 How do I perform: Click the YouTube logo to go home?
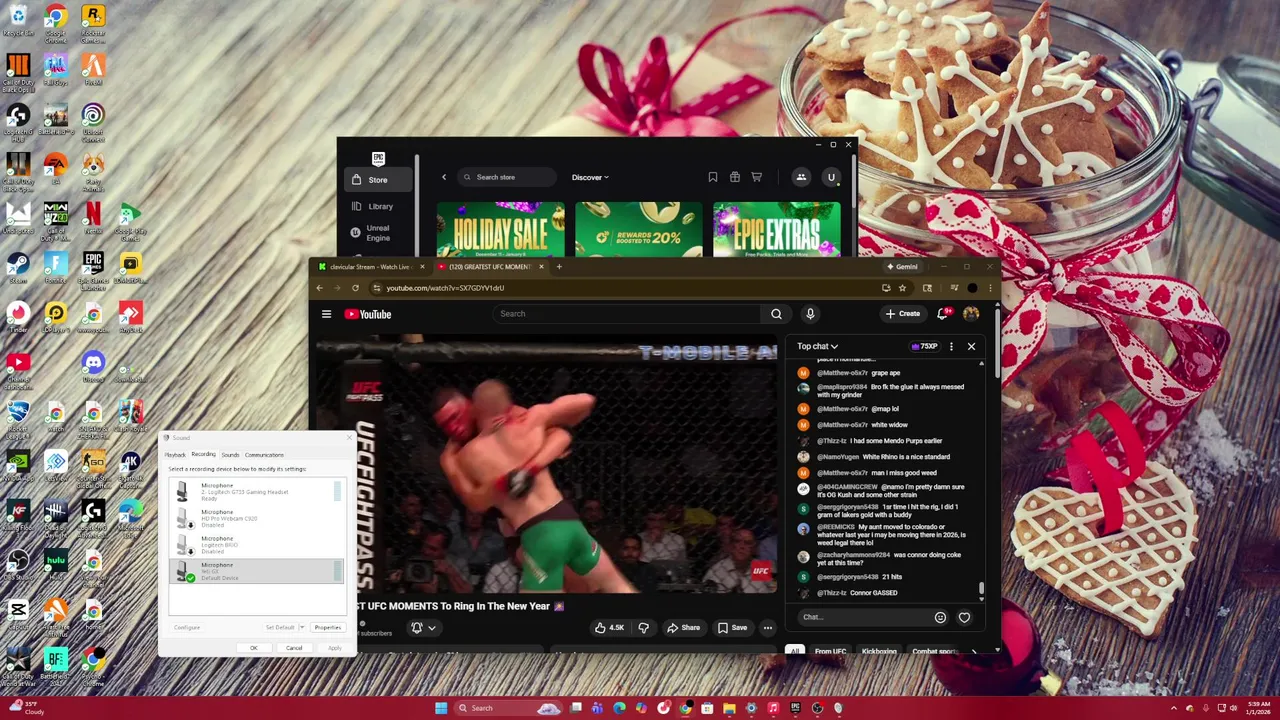coord(368,314)
